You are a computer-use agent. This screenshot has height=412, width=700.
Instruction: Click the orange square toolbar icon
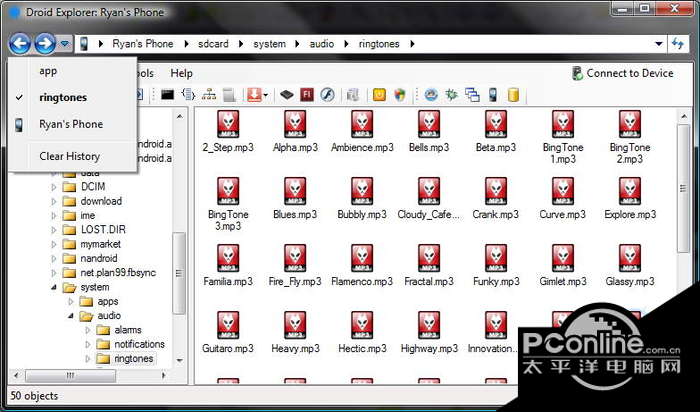click(379, 95)
